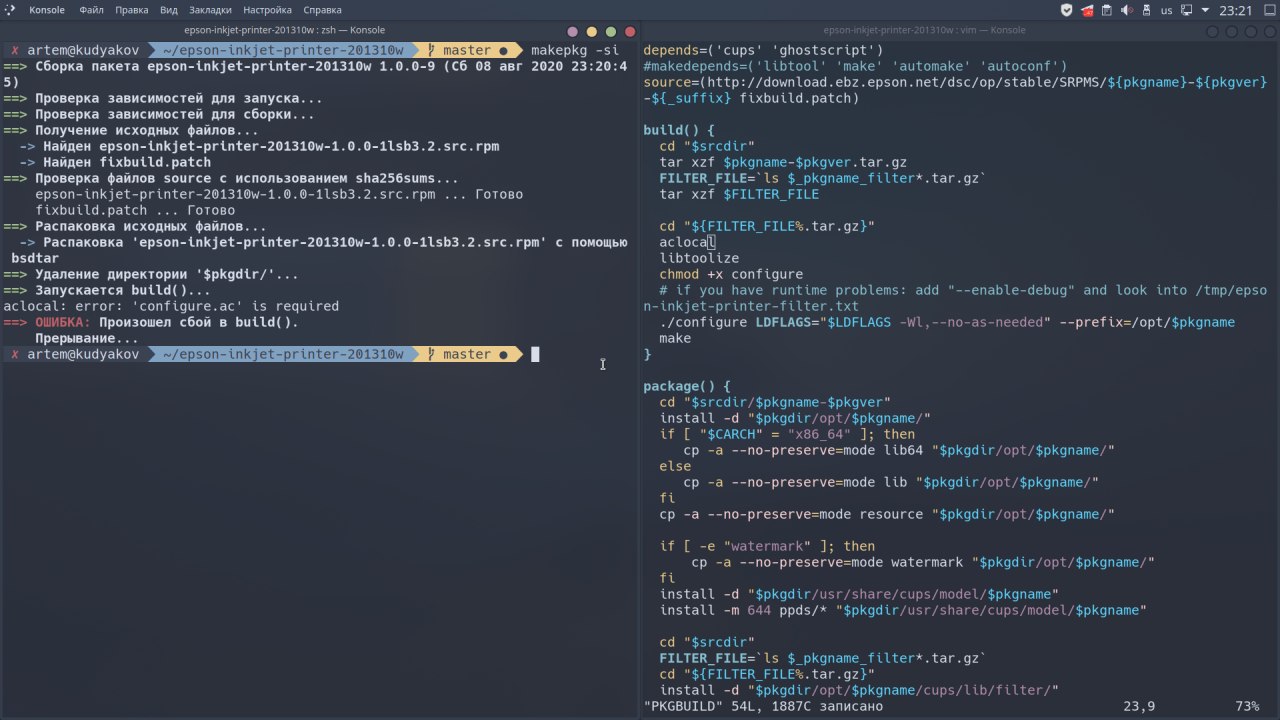Open the Вид menu
The height and width of the screenshot is (720, 1280).
[x=170, y=10]
